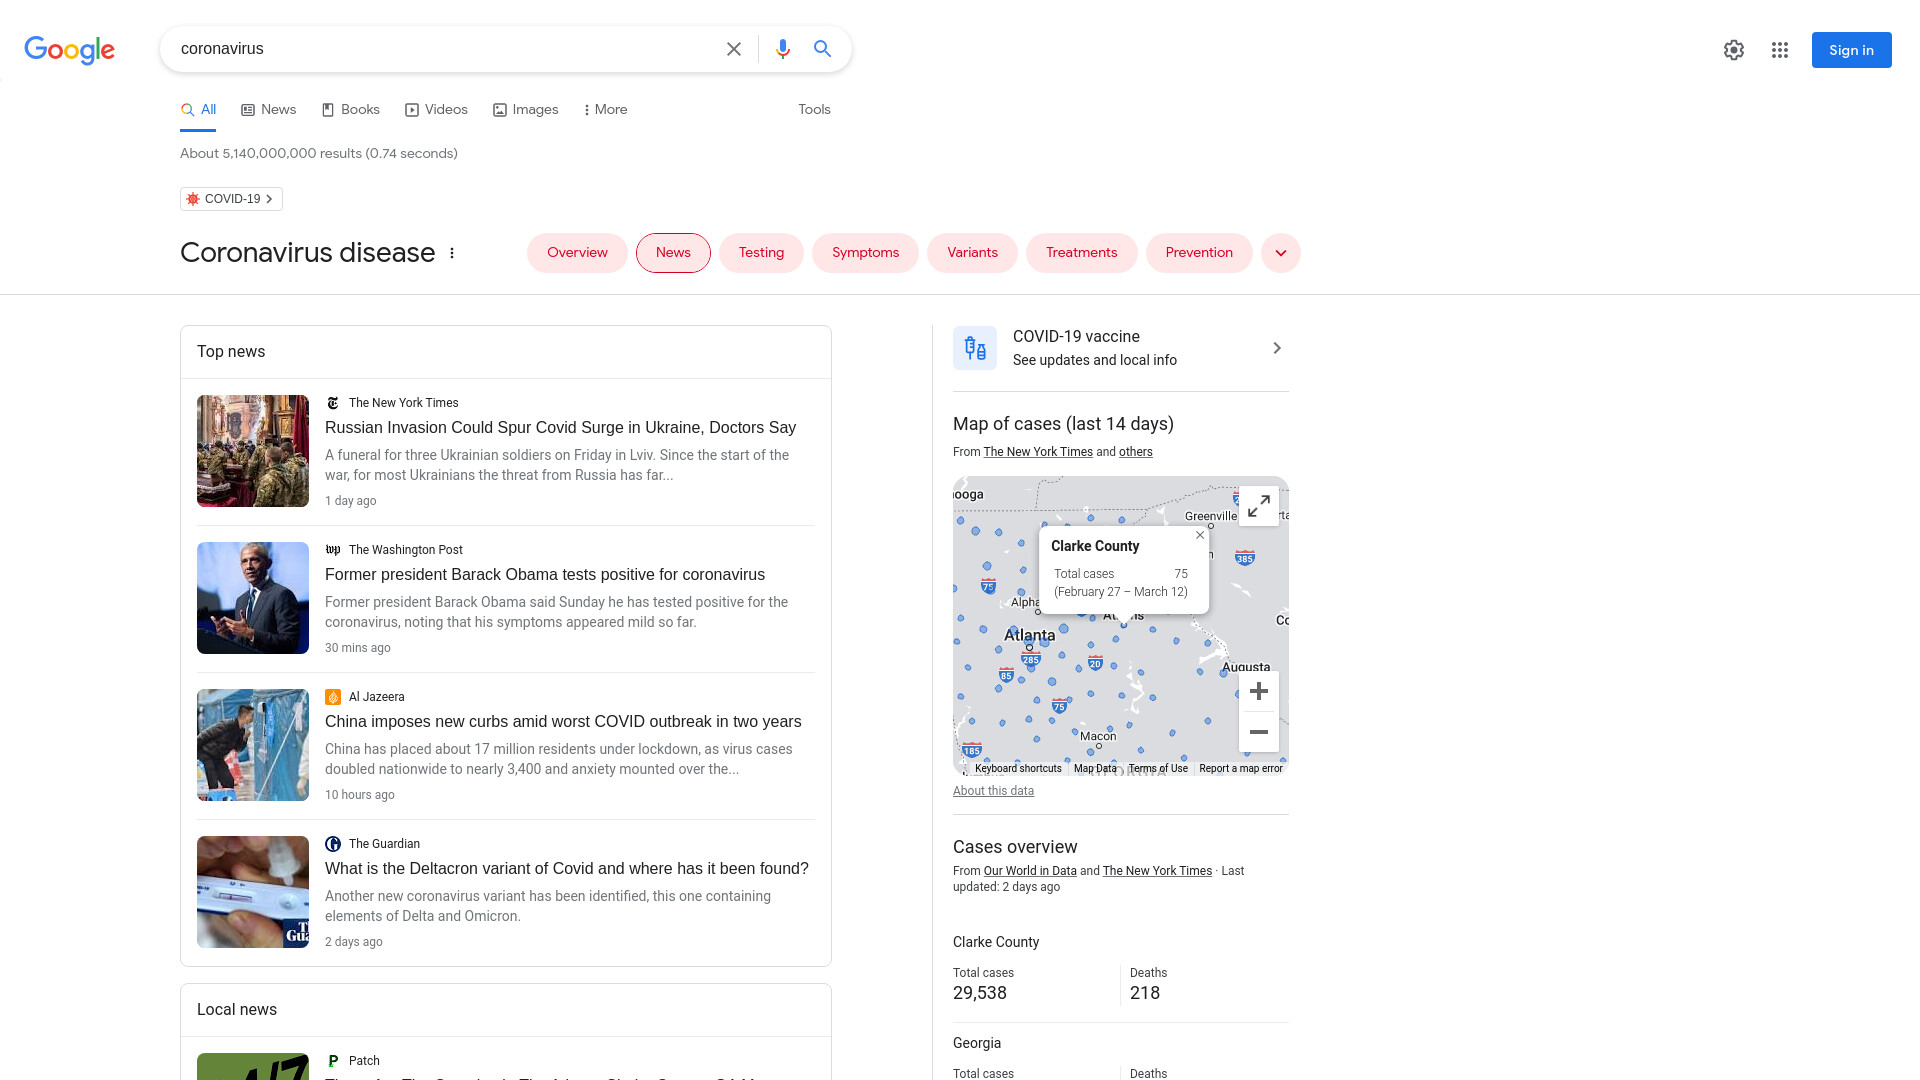Open China imposes new curbs article
Screen dimensions: 1920x1080
pyautogui.click(x=563, y=722)
